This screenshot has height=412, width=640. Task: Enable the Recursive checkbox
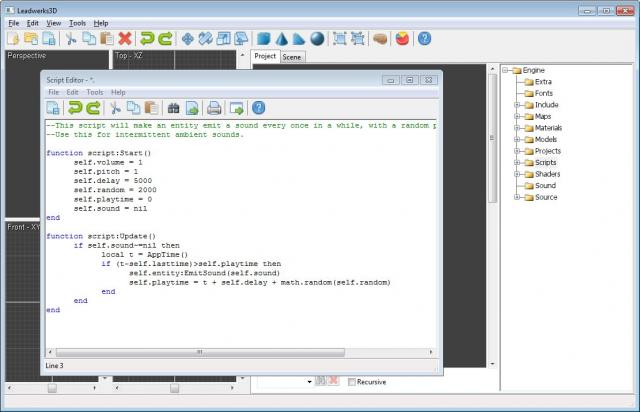(x=352, y=382)
